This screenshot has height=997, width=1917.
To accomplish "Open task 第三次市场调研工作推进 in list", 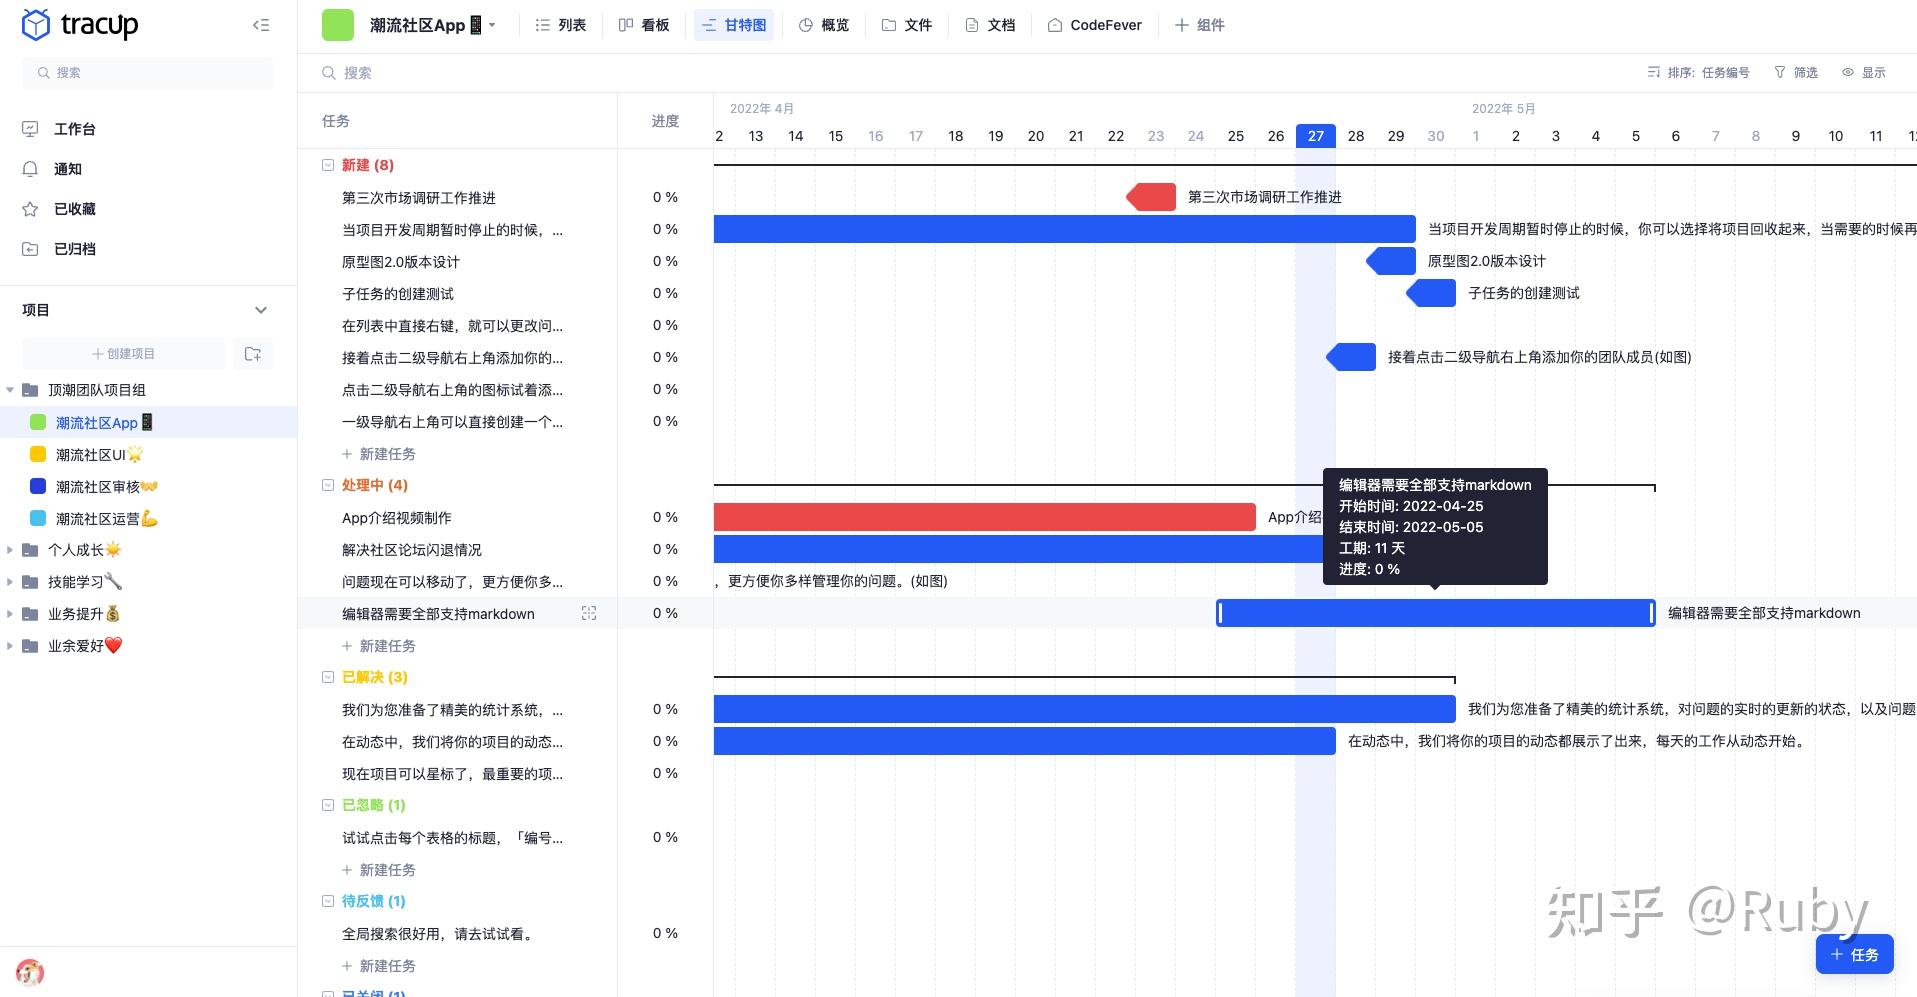I will click(x=419, y=198).
